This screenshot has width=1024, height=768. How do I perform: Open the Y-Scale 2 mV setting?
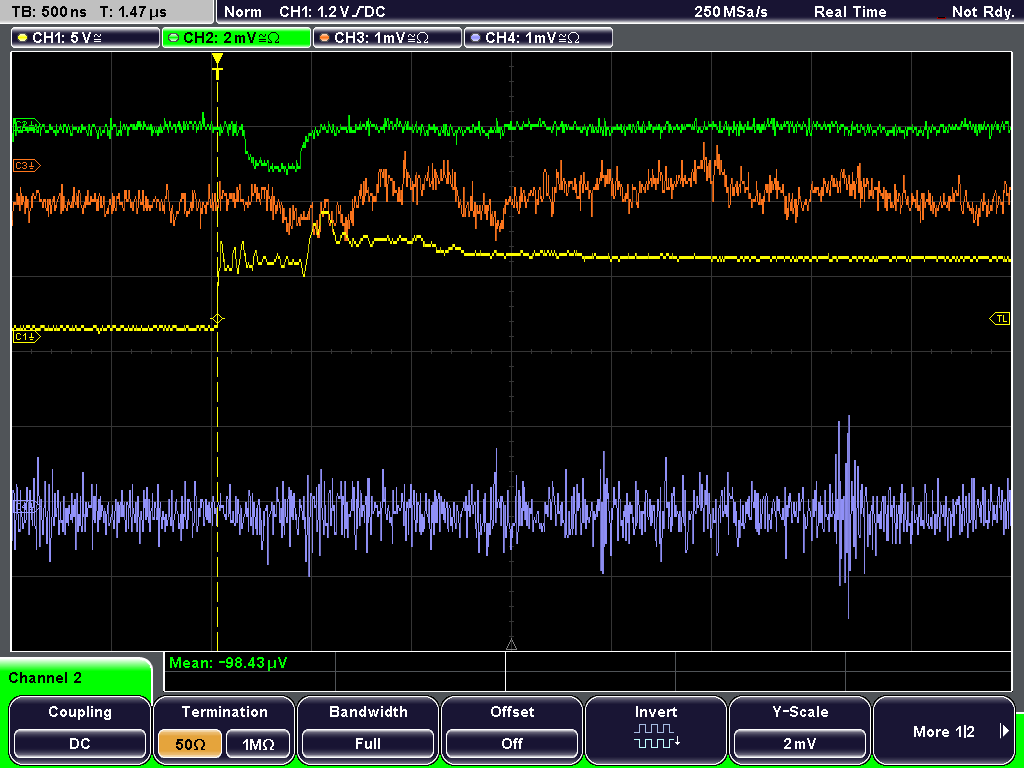[800, 730]
